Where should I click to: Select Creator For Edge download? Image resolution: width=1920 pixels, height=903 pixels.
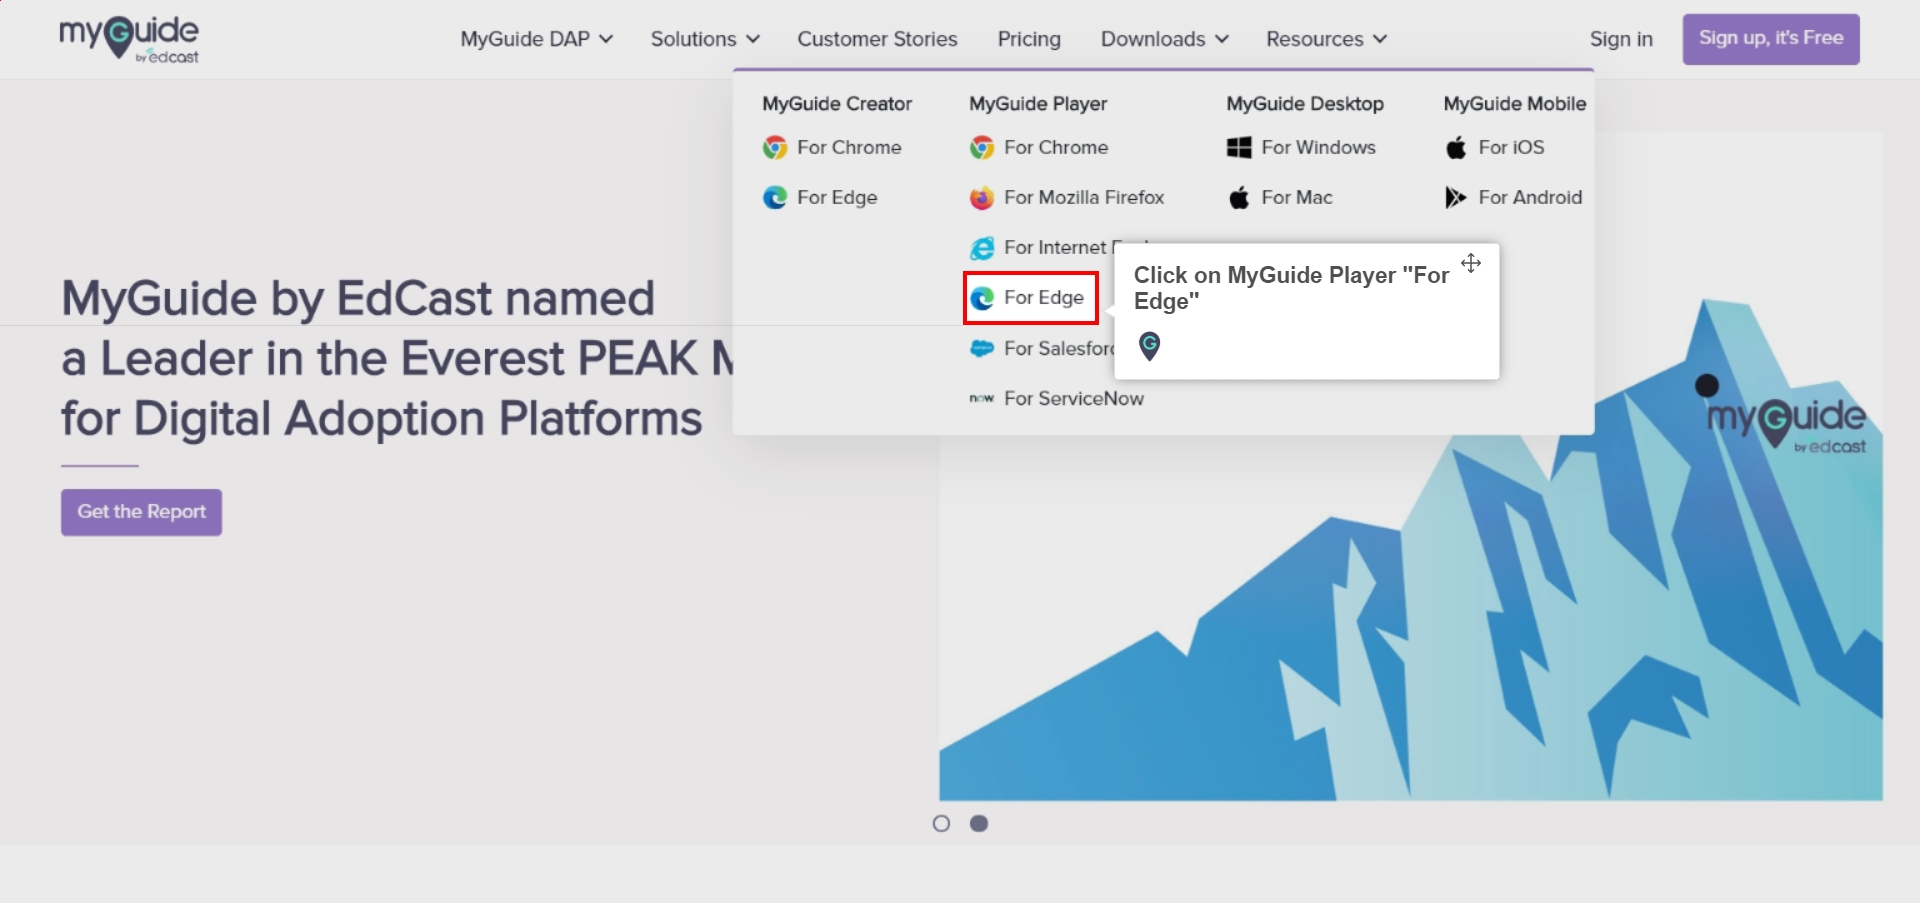coord(820,198)
